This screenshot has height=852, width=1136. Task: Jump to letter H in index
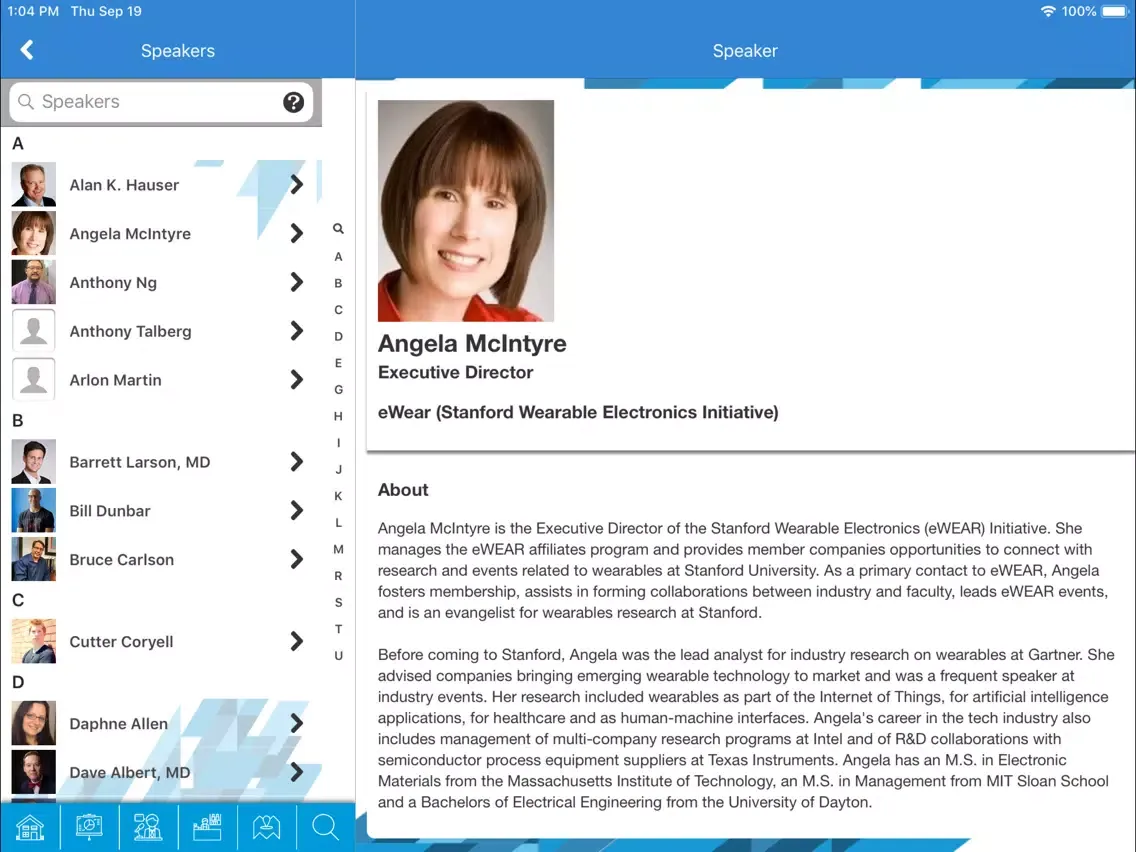(338, 416)
